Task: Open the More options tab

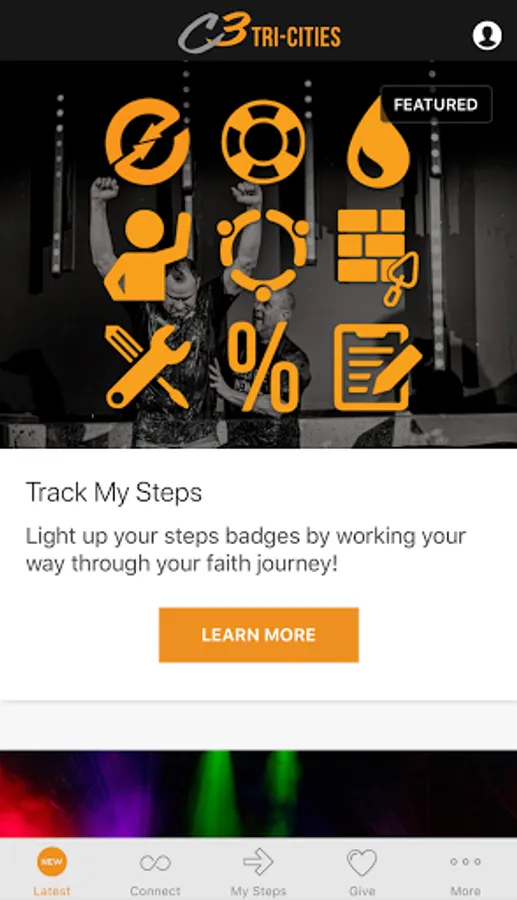Action: [465, 870]
